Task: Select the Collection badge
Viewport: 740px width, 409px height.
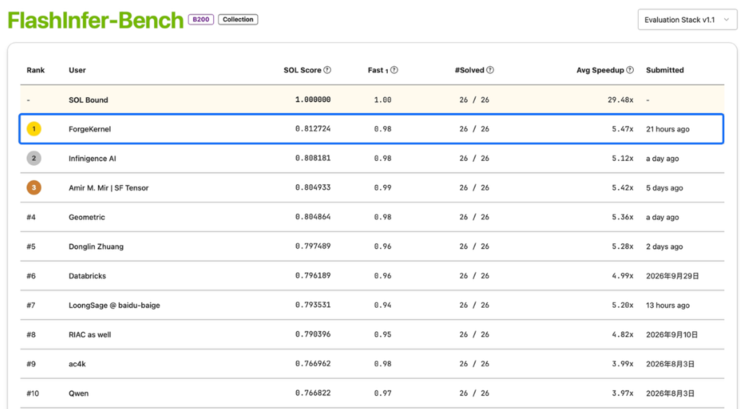Action: tap(238, 19)
